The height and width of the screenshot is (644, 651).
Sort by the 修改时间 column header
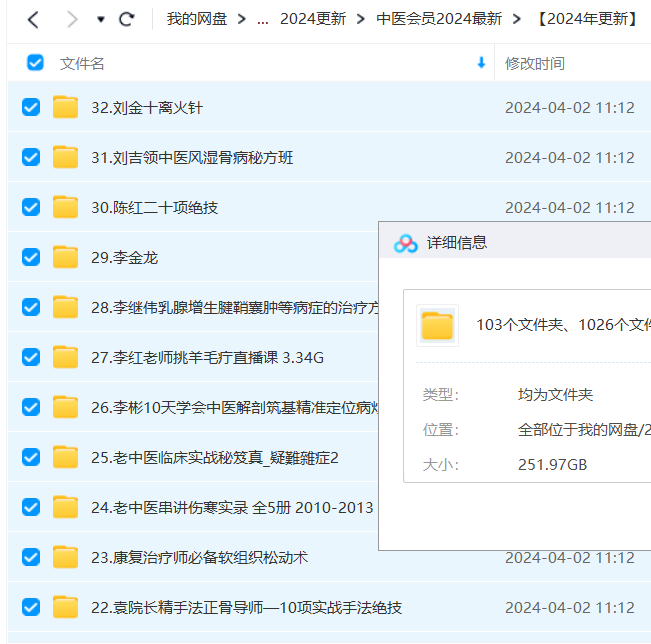535,63
